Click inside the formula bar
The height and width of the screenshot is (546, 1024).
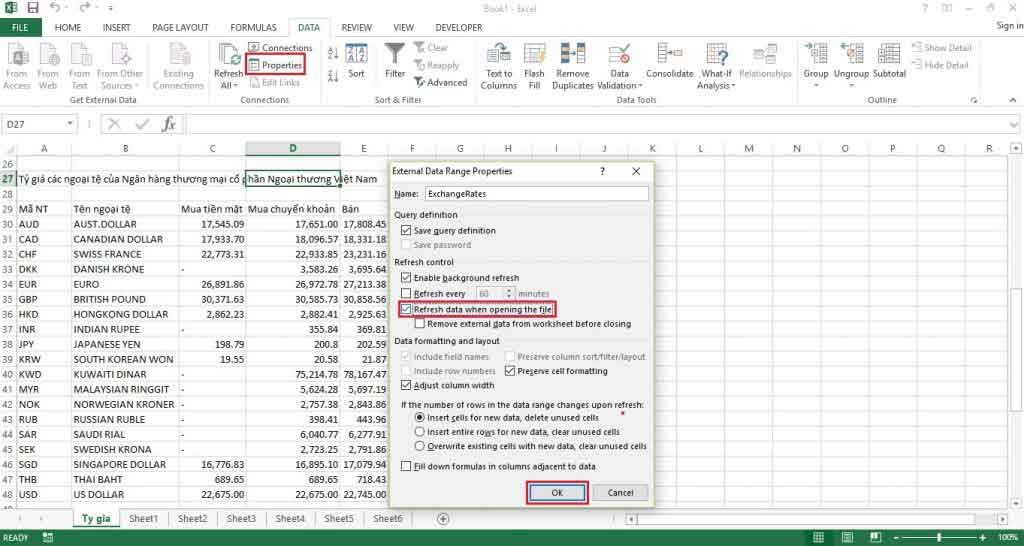598,124
